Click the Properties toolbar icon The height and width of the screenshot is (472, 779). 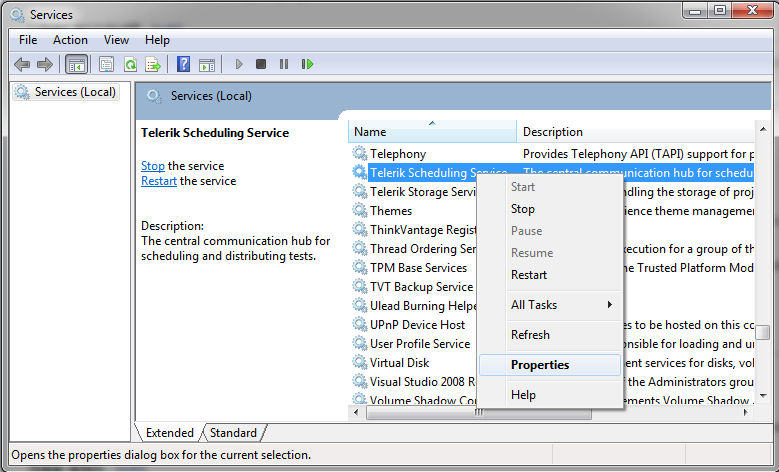[x=106, y=64]
